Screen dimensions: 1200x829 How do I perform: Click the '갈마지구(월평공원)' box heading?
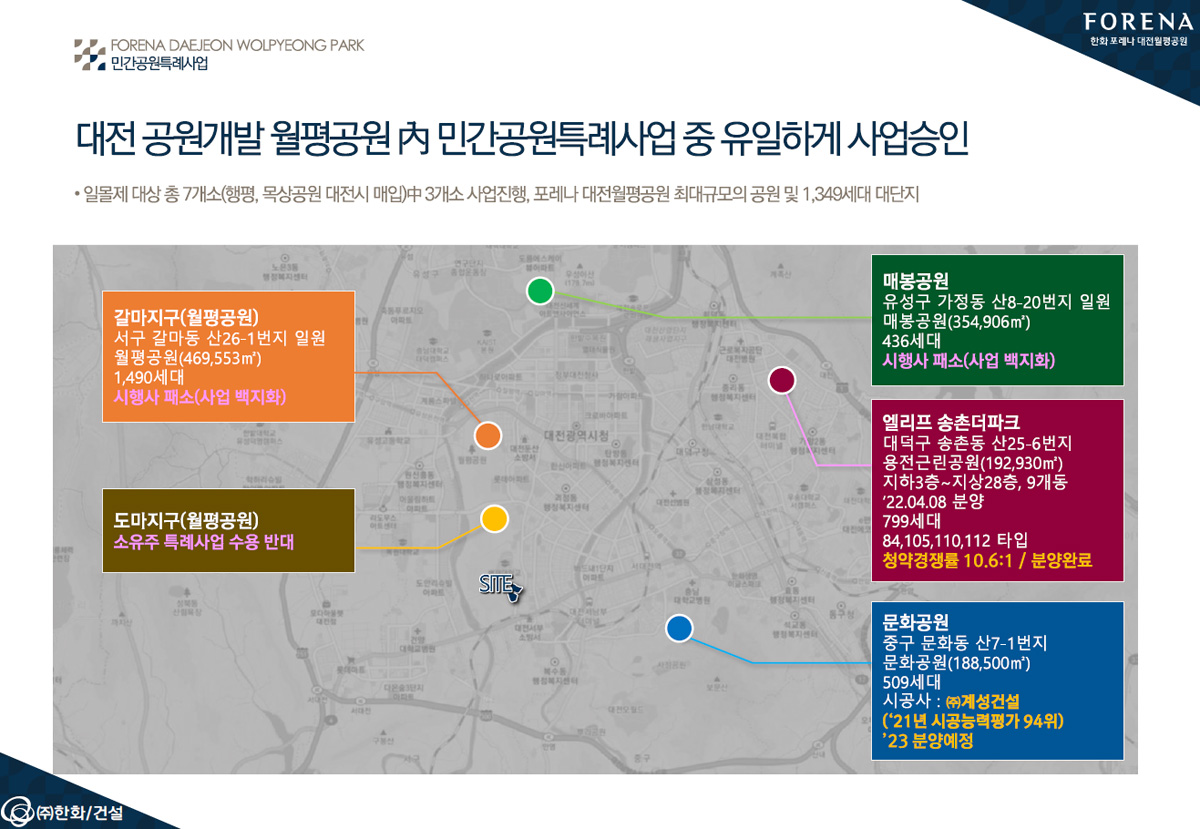(x=187, y=318)
